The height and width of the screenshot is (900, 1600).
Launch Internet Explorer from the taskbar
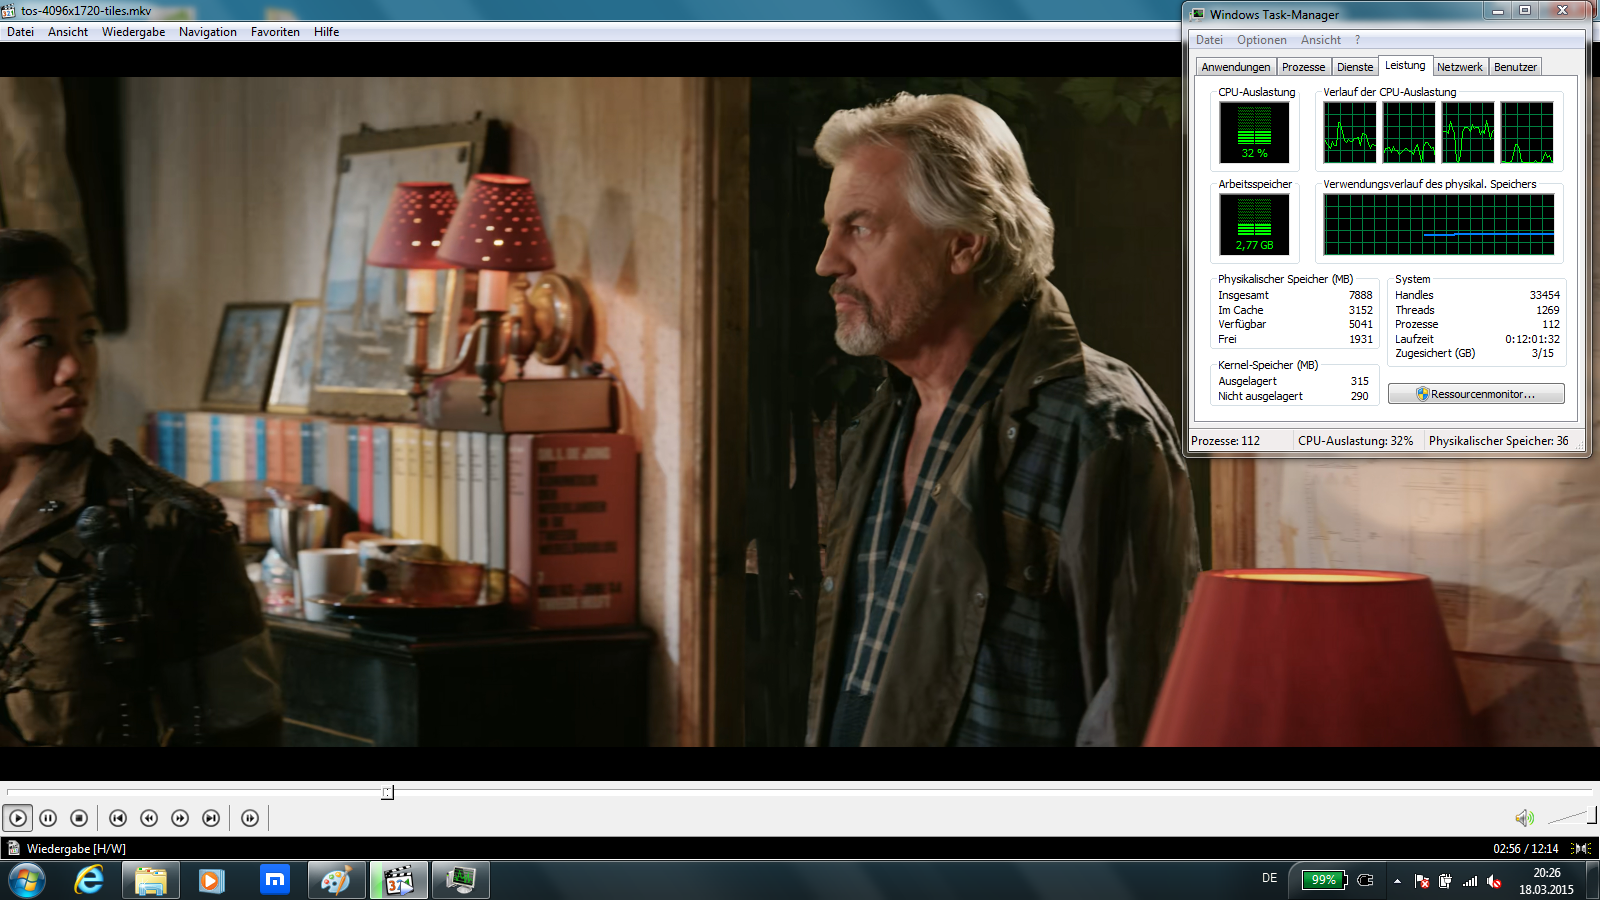click(89, 880)
